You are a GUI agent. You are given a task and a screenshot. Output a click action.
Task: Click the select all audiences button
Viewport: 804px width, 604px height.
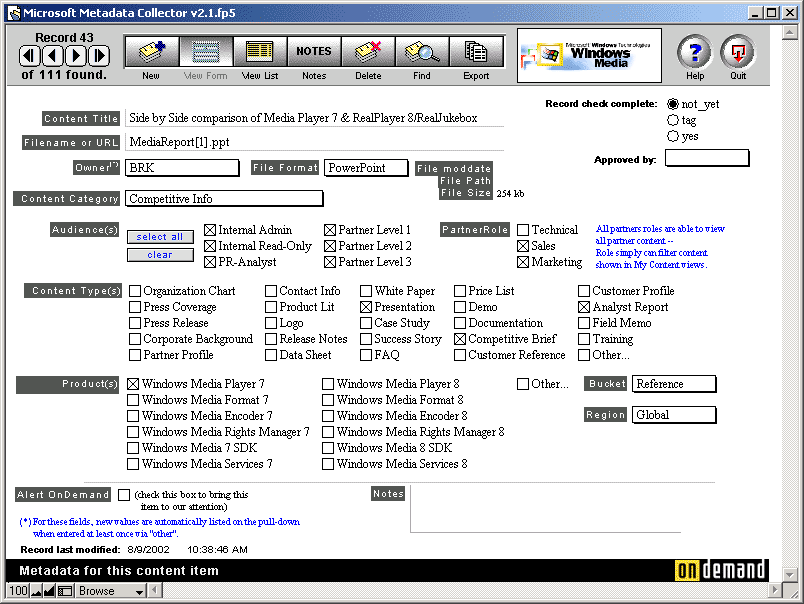[160, 237]
